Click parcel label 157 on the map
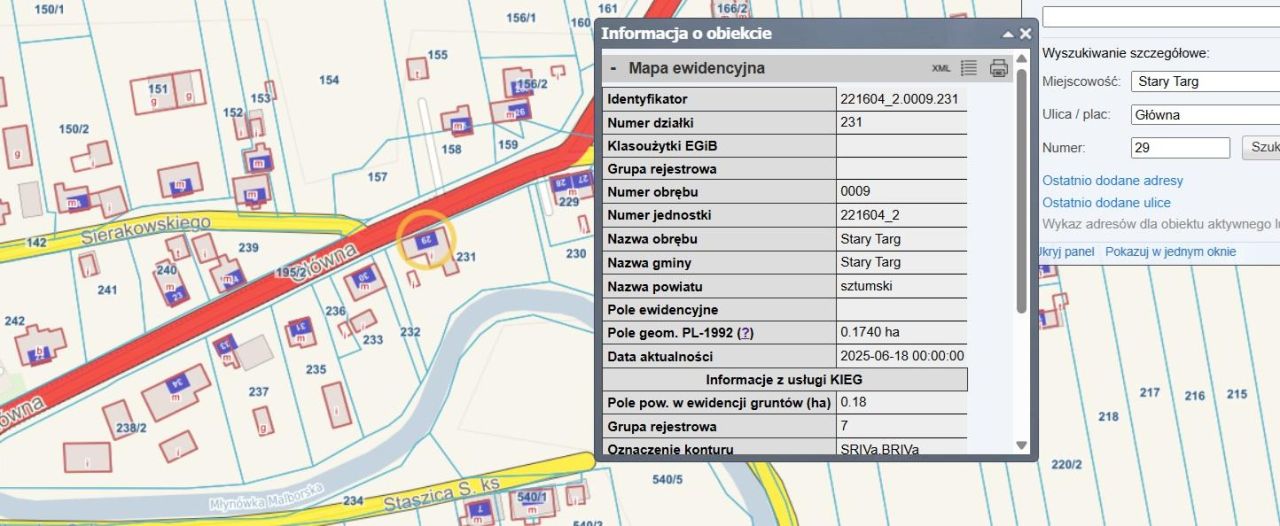Viewport: 1280px width, 526px height. click(377, 177)
